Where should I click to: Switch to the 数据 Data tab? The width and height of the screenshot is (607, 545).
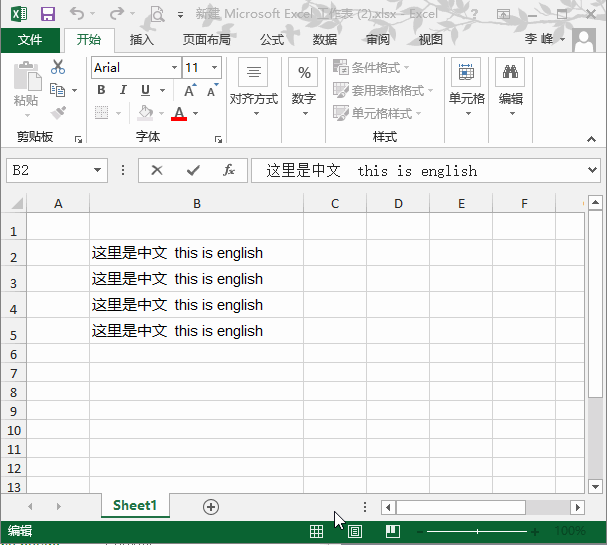coord(324,40)
